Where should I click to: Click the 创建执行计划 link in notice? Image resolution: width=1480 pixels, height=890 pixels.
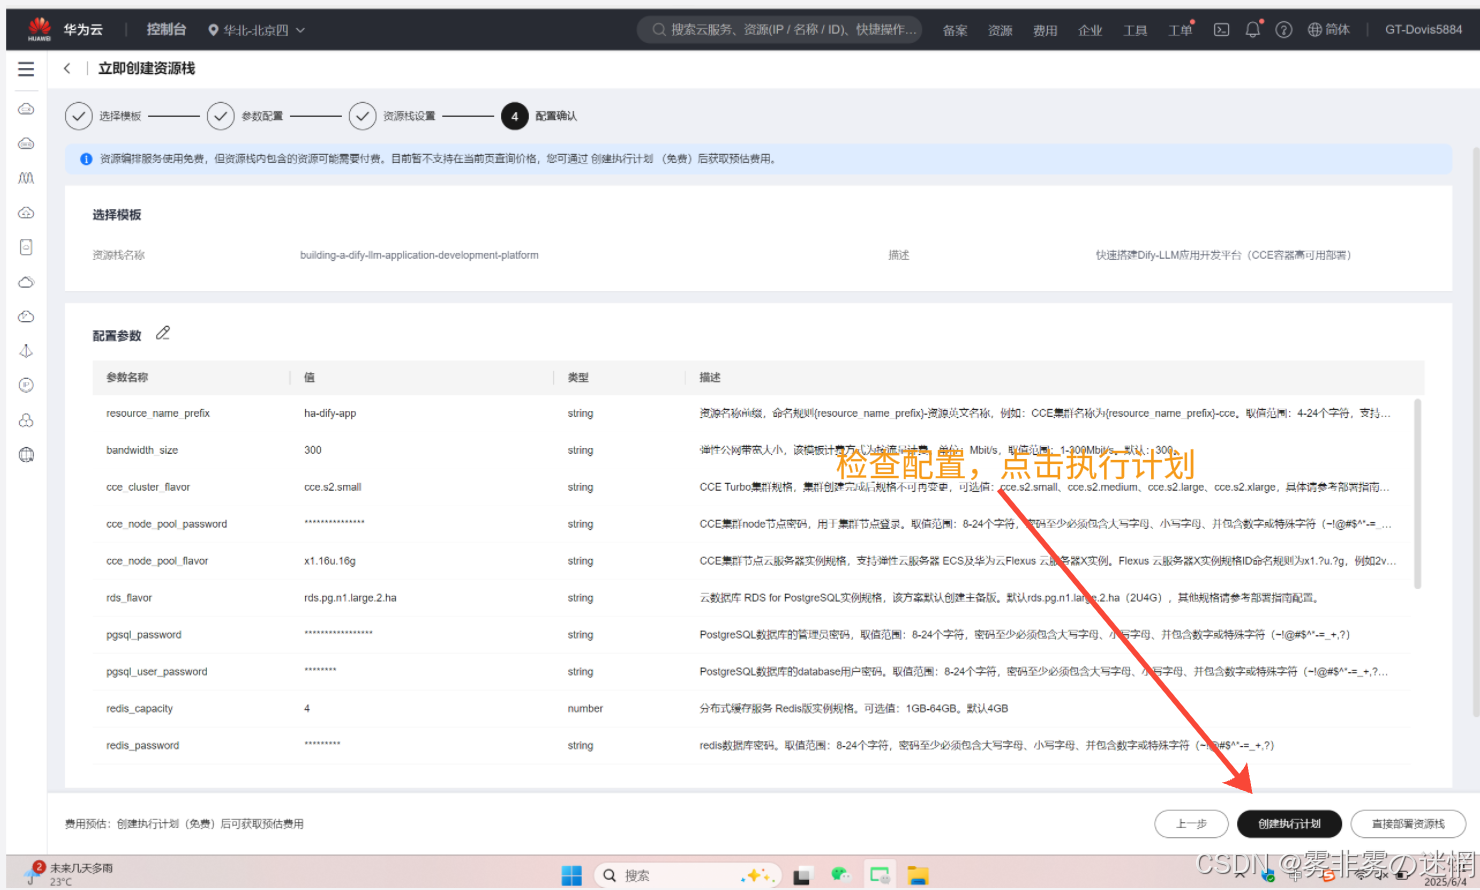621,159
